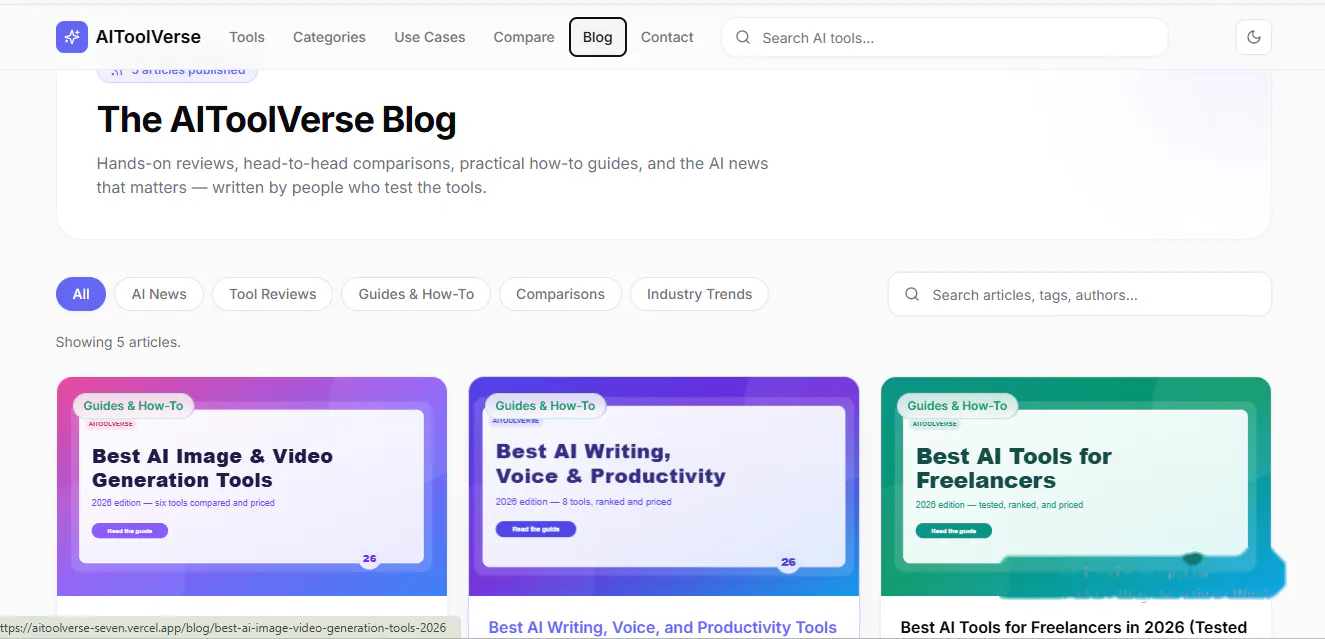Viewport: 1325px width, 639px height.
Task: Open Best AI Image & Video Generation thumbnail
Action: point(252,486)
